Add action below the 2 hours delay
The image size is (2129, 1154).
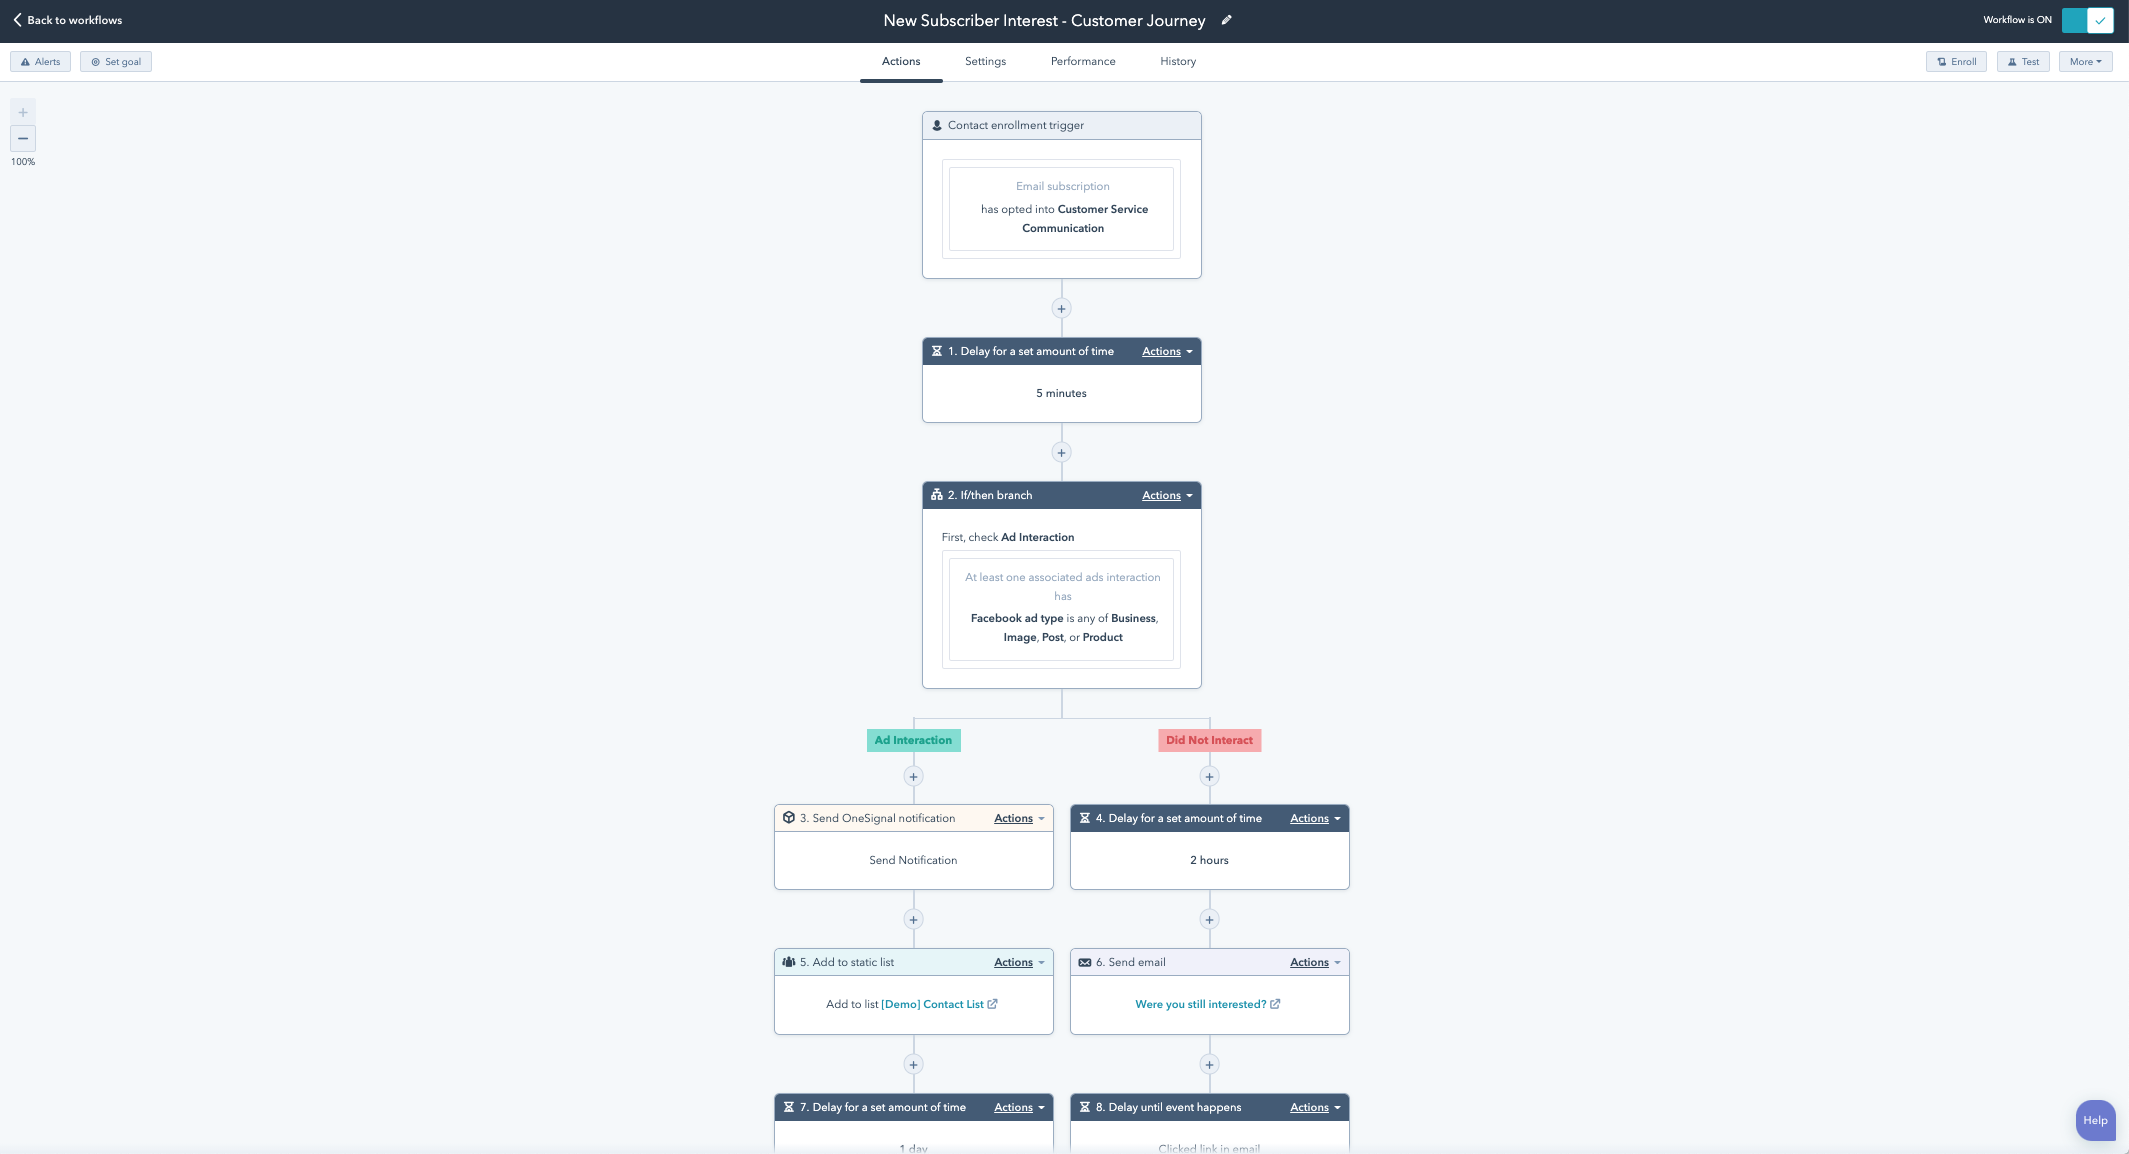click(1209, 919)
